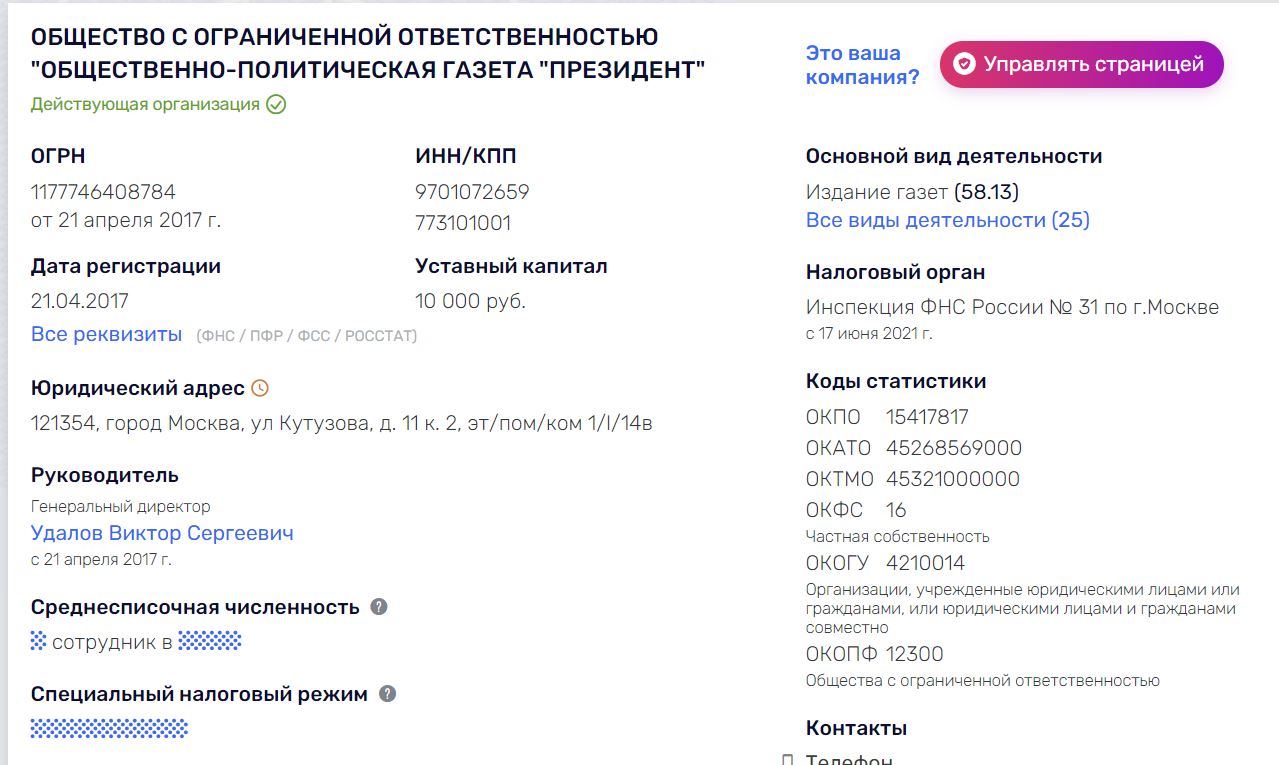The width and height of the screenshot is (1279, 765).
Task: Click the clock icon beside Юридический адрес
Action: click(x=260, y=388)
